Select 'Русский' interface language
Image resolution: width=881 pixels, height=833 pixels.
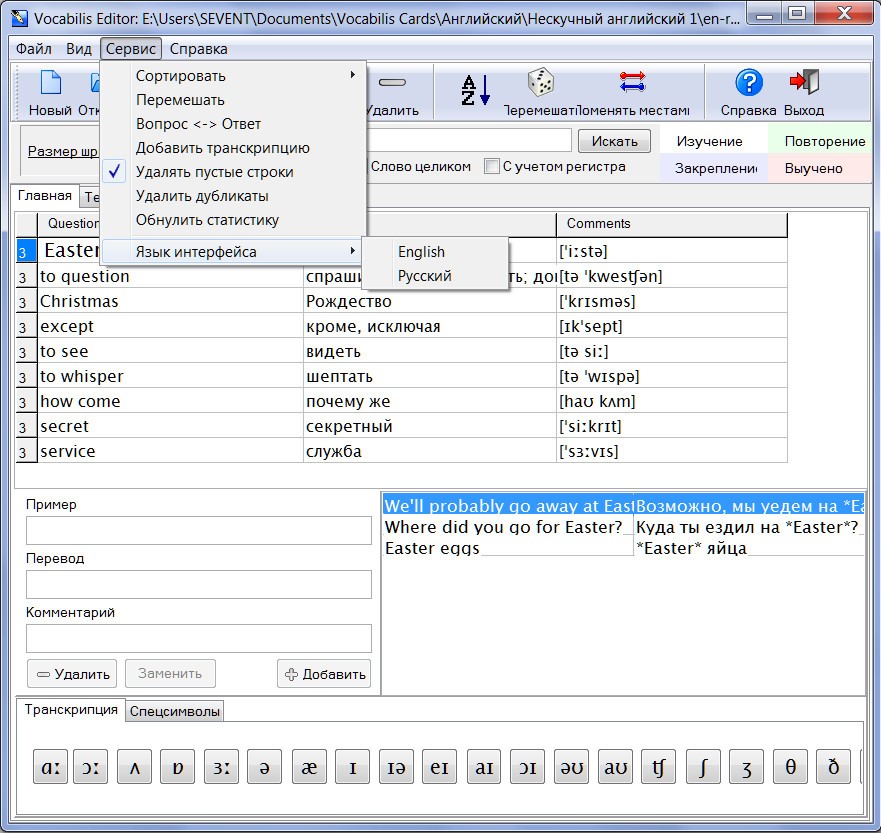point(435,276)
